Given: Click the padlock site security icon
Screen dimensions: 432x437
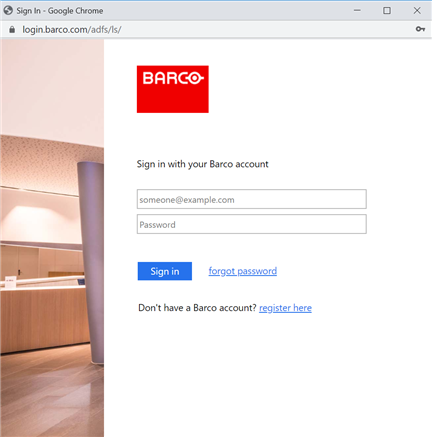Looking at the screenshot, I should (x=12, y=30).
